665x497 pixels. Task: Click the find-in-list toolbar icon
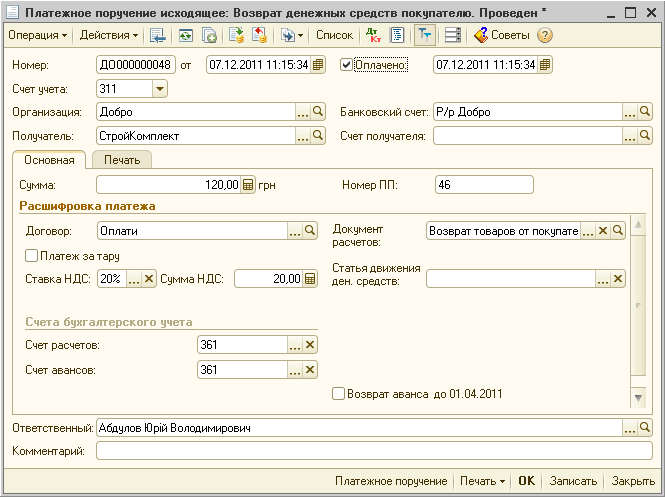click(x=158, y=35)
